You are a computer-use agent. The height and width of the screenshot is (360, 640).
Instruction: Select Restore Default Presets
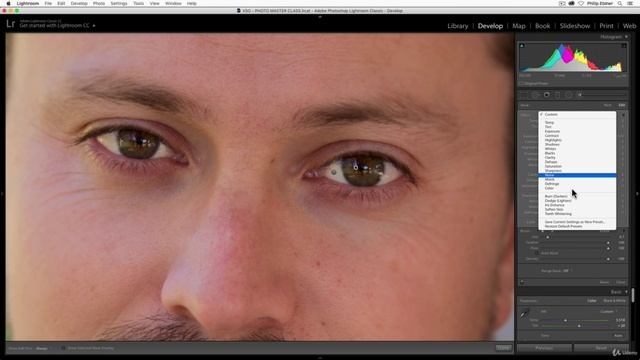(x=577, y=226)
